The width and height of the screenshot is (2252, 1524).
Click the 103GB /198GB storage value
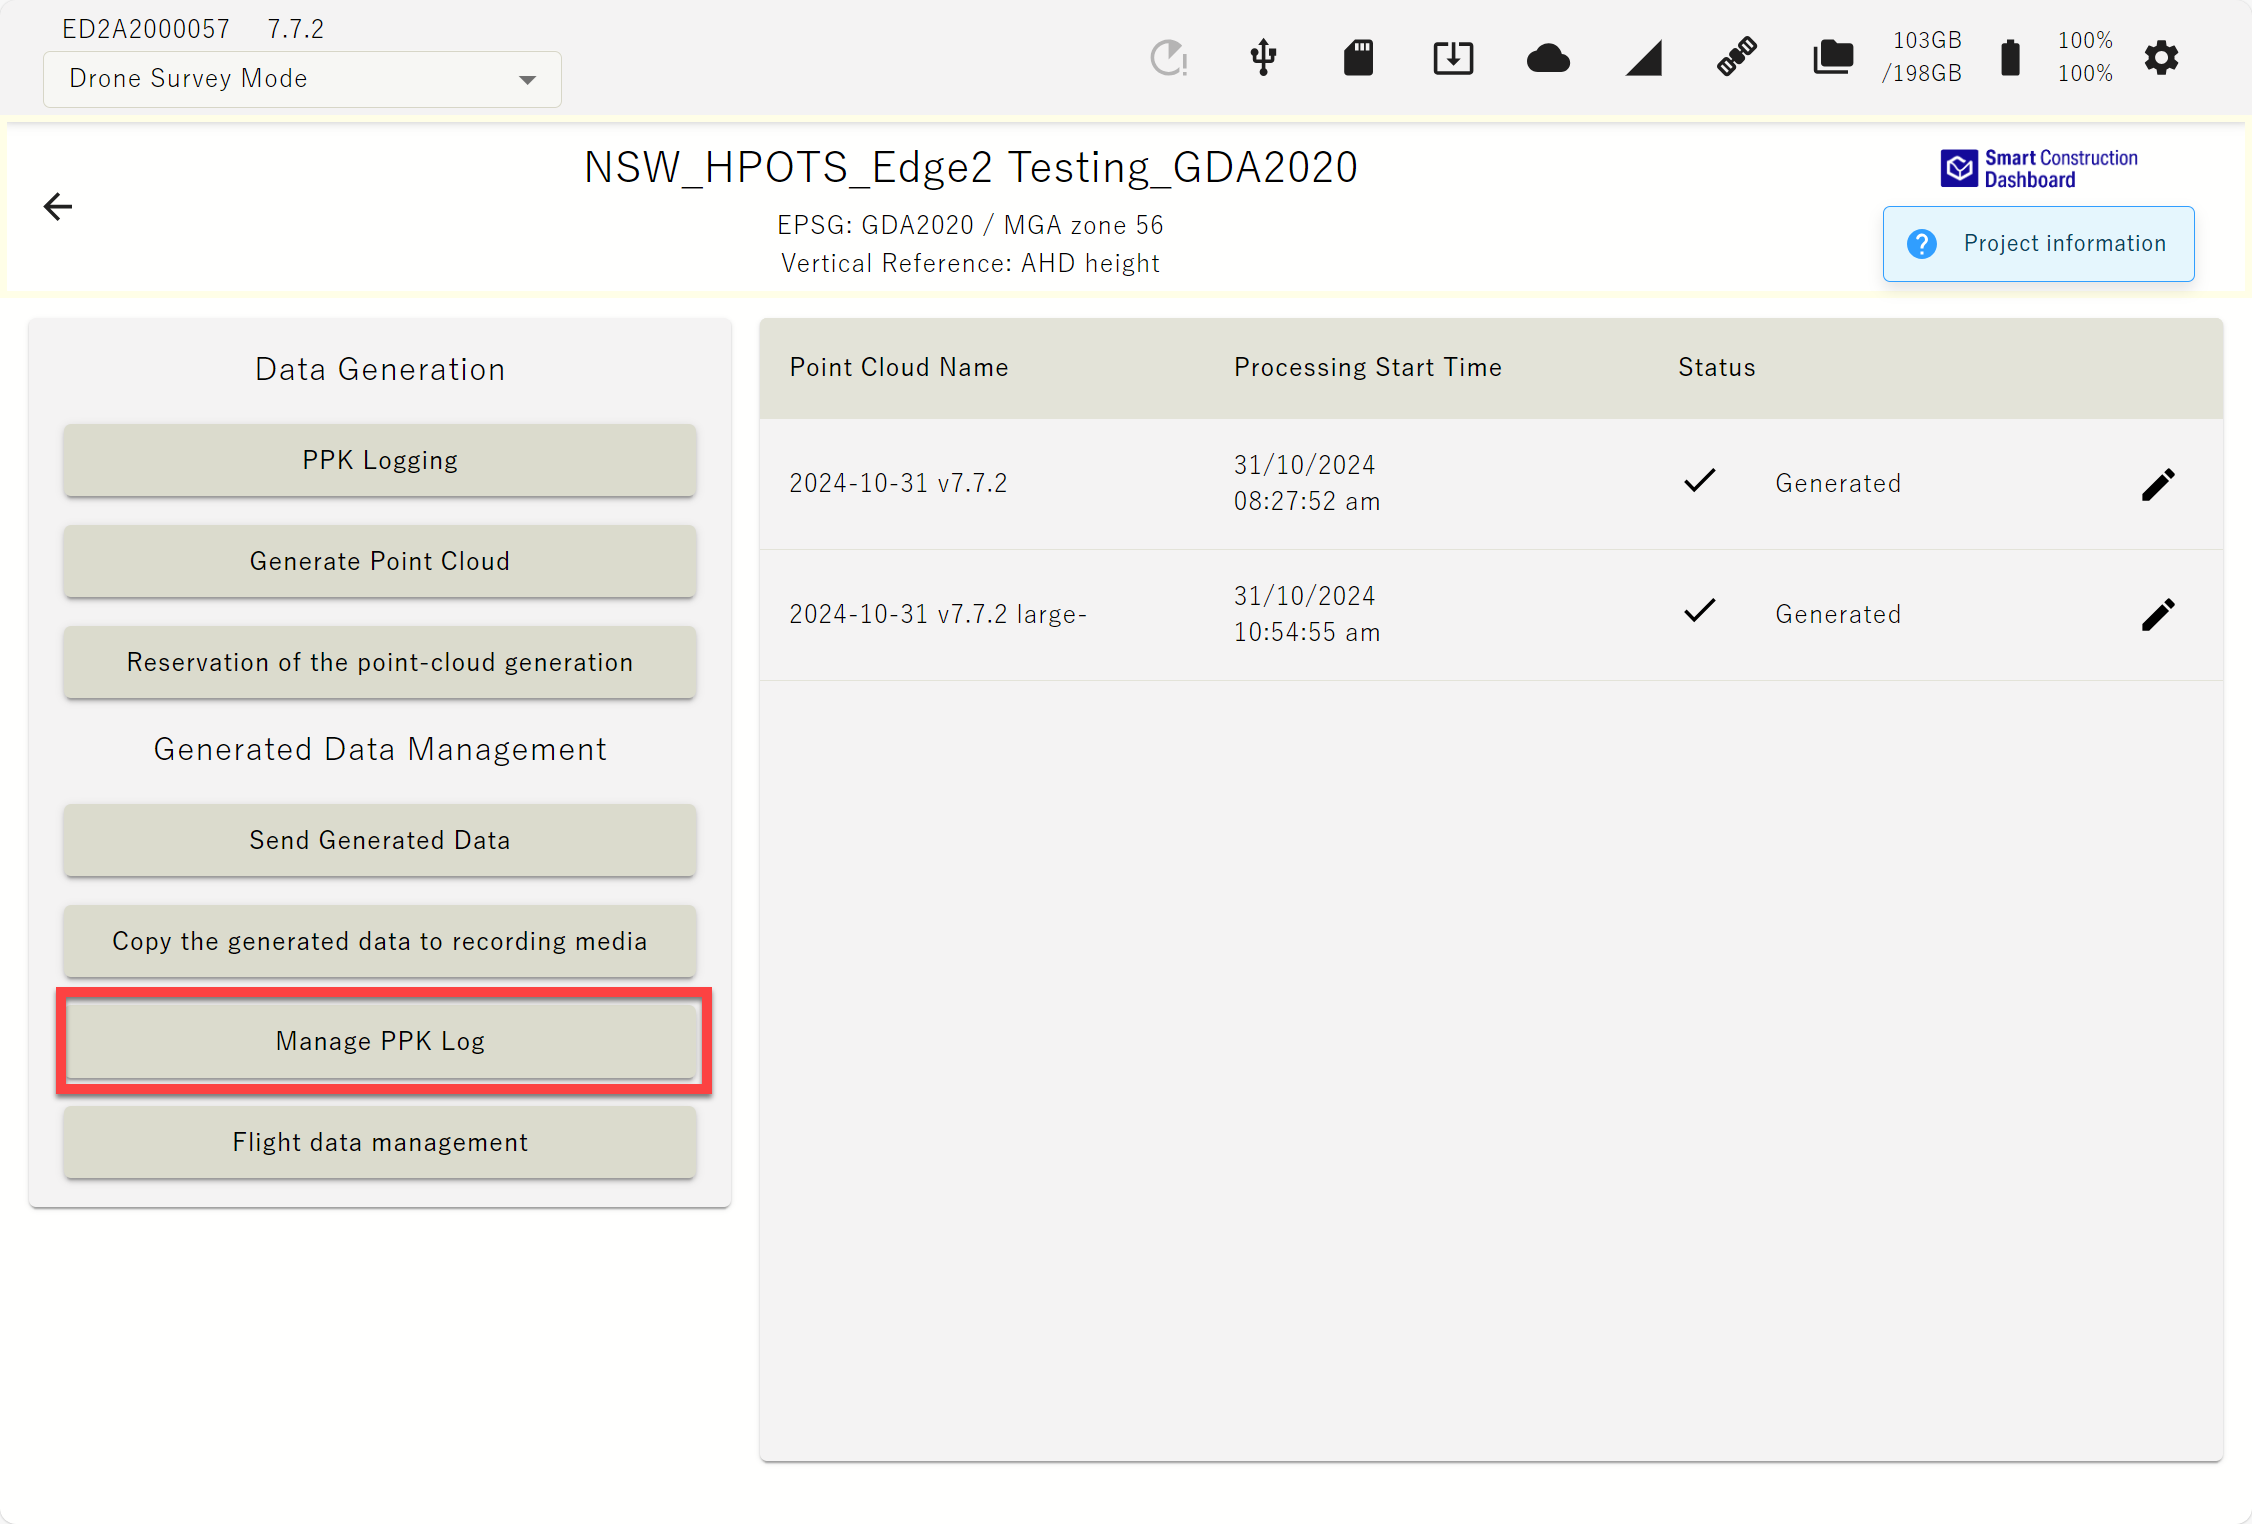click(1922, 57)
